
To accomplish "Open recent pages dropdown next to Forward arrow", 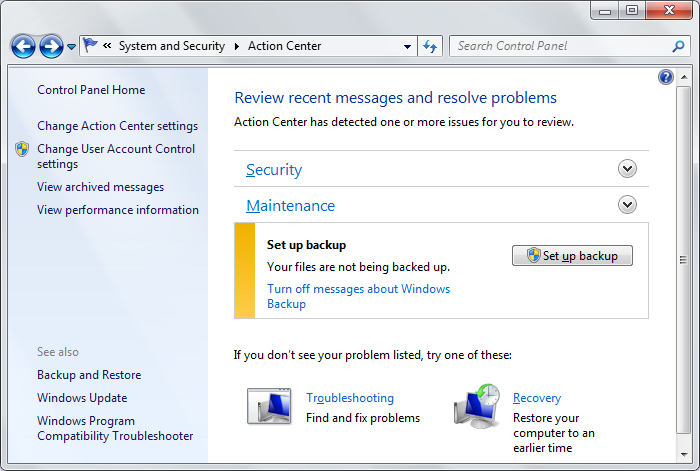I will click(x=71, y=46).
